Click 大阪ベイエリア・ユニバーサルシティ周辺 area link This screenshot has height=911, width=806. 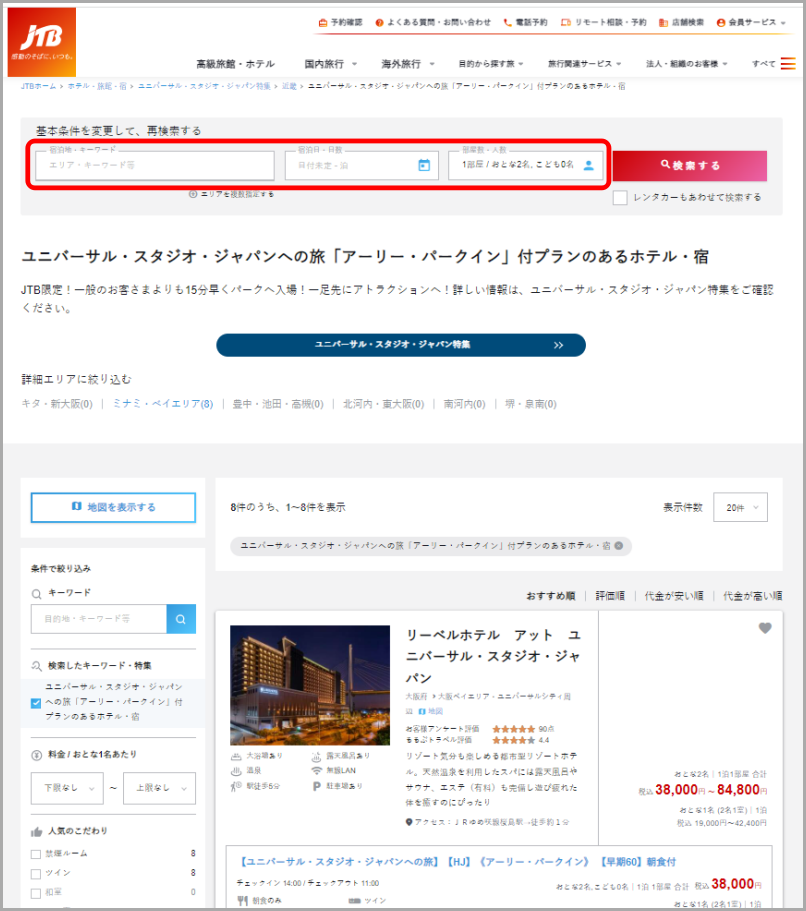(488, 703)
